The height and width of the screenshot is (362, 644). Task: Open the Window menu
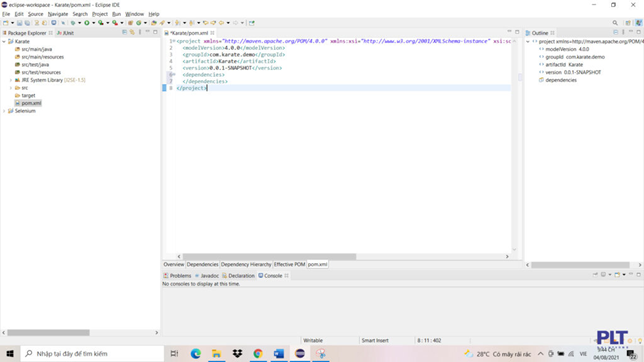click(x=134, y=14)
